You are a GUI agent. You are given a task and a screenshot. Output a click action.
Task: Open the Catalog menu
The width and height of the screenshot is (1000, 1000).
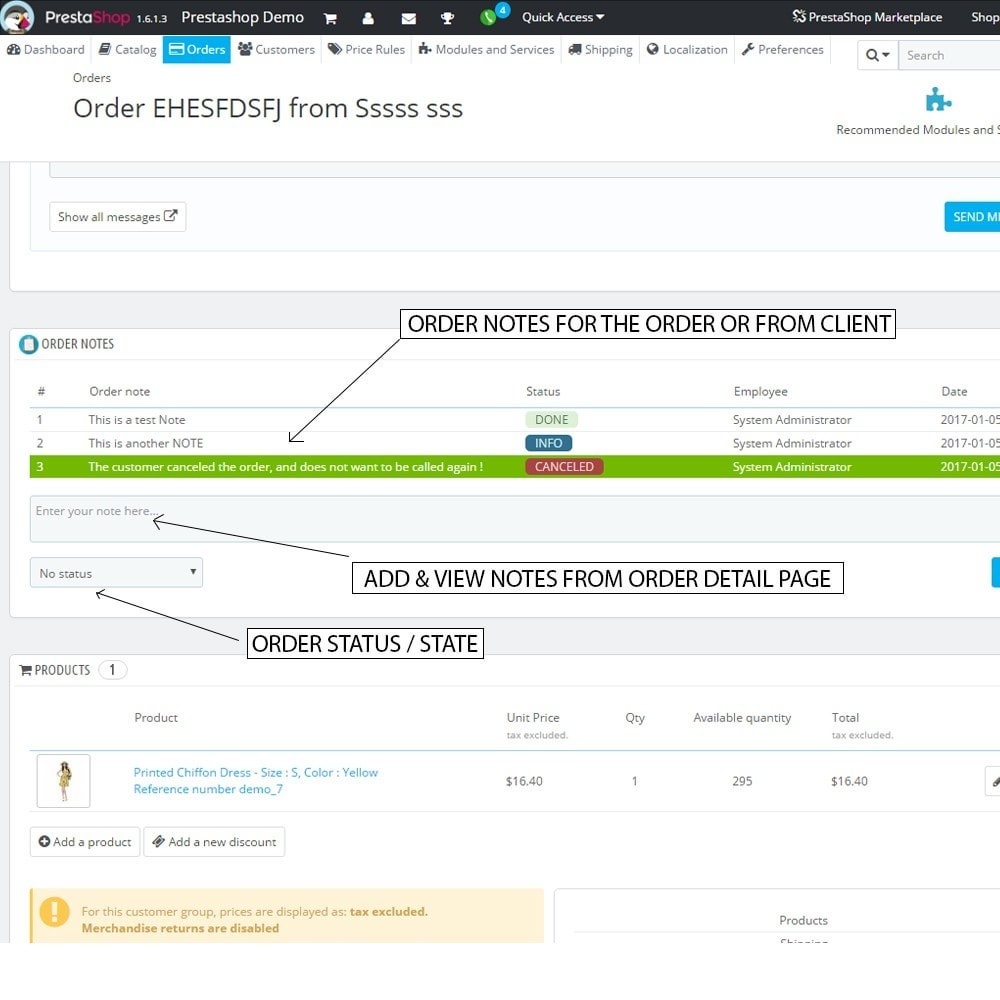[127, 50]
